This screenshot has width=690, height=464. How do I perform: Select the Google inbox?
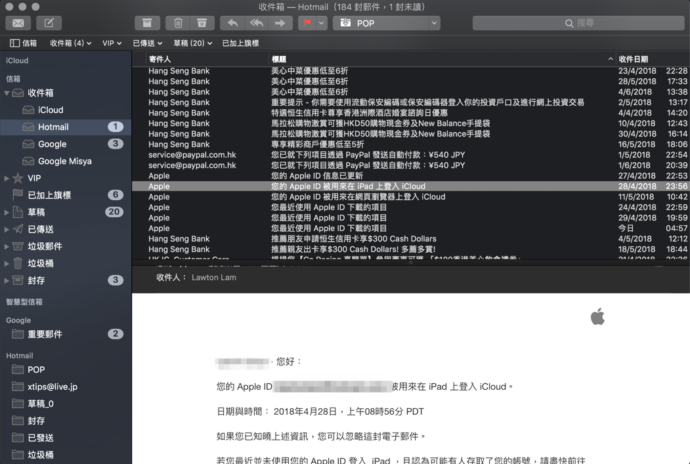pyautogui.click(x=66, y=144)
